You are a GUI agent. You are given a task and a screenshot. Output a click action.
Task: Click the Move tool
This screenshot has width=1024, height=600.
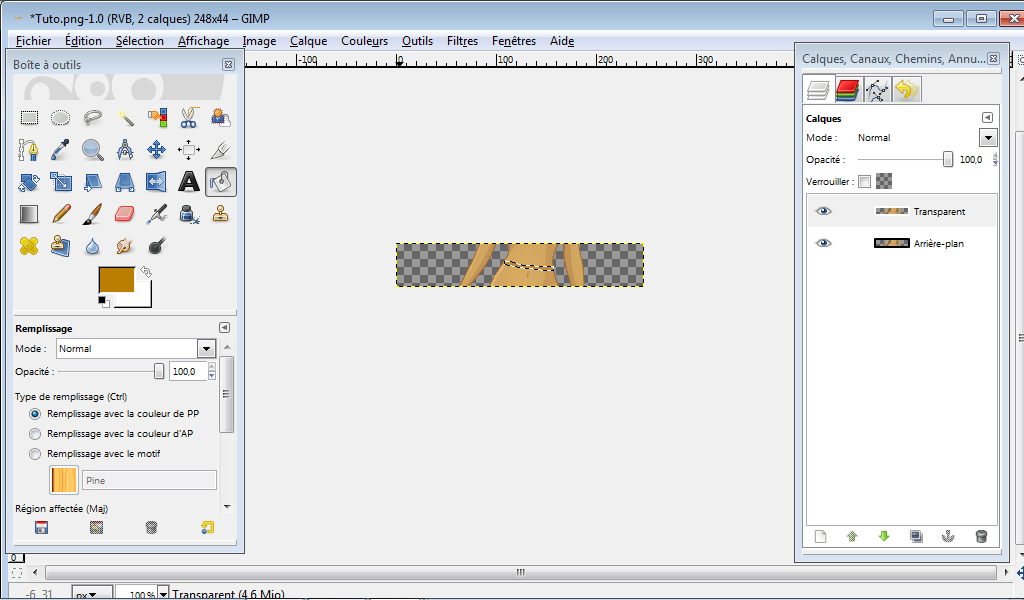click(x=156, y=150)
